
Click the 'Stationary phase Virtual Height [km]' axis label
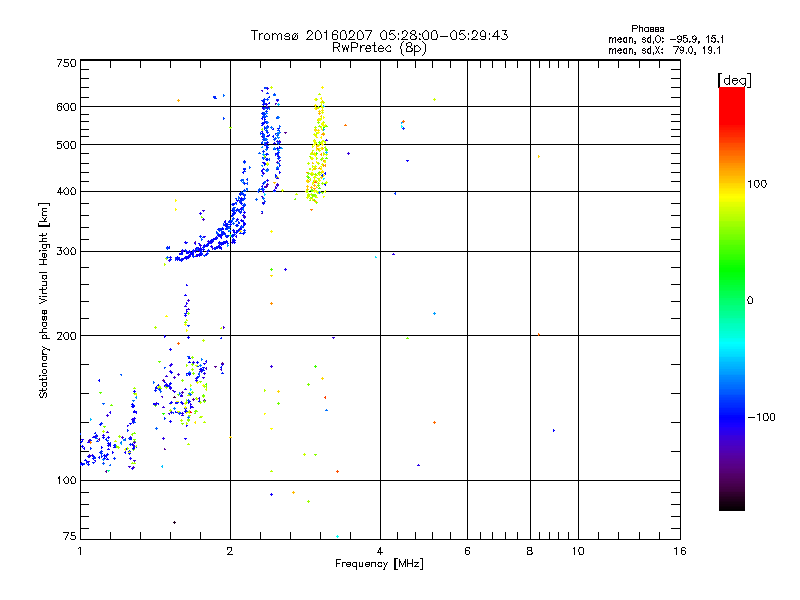click(x=44, y=300)
